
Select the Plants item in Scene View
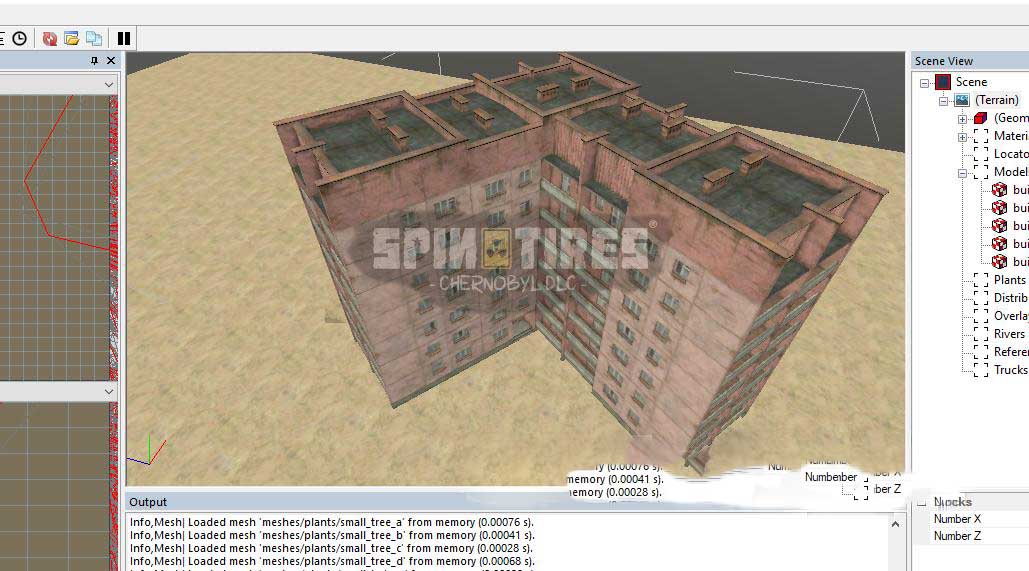pos(1009,280)
